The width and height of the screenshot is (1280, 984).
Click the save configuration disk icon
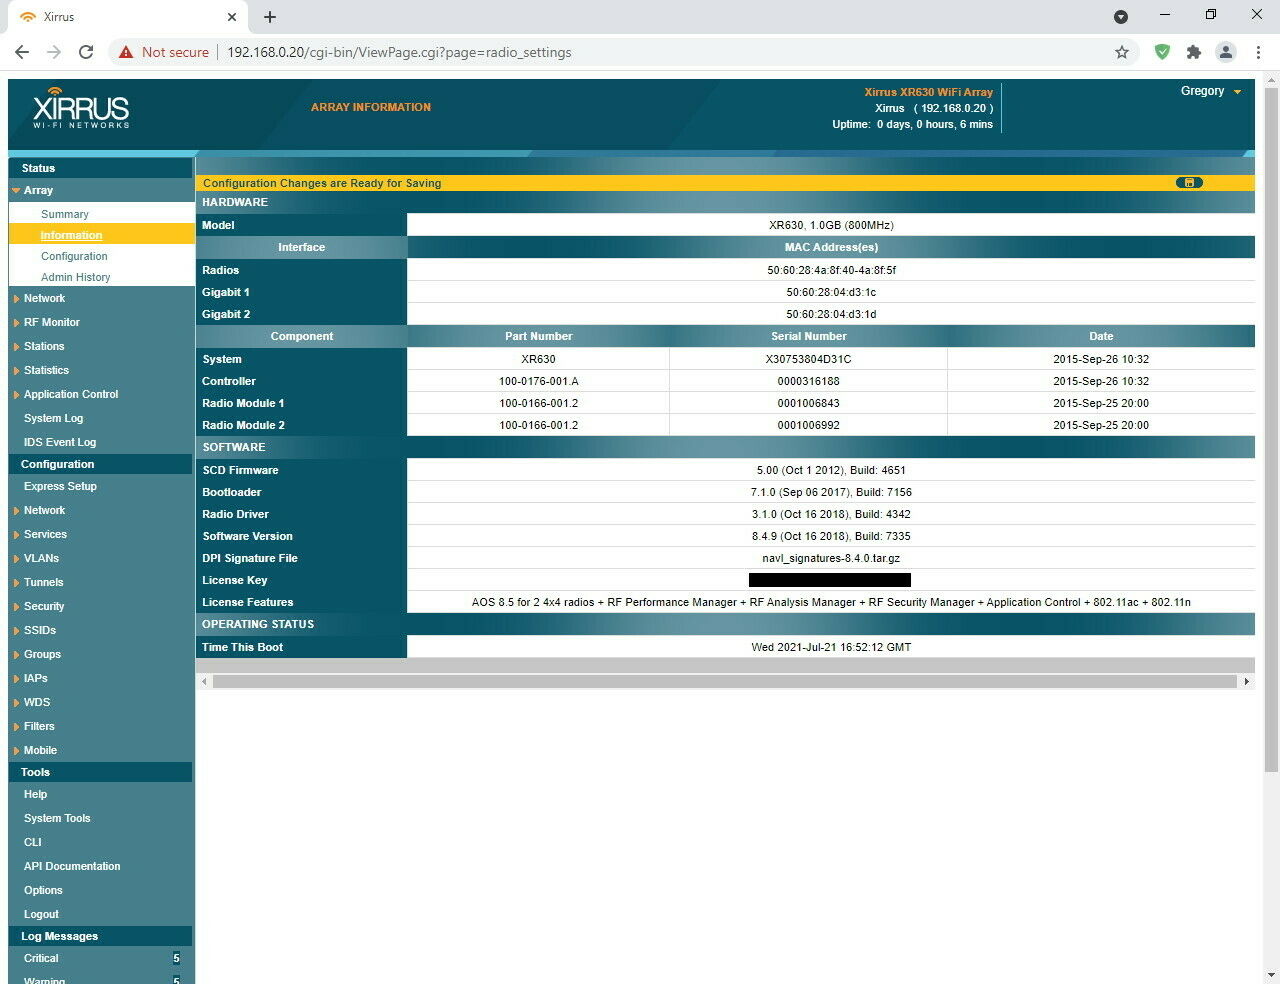point(1189,183)
